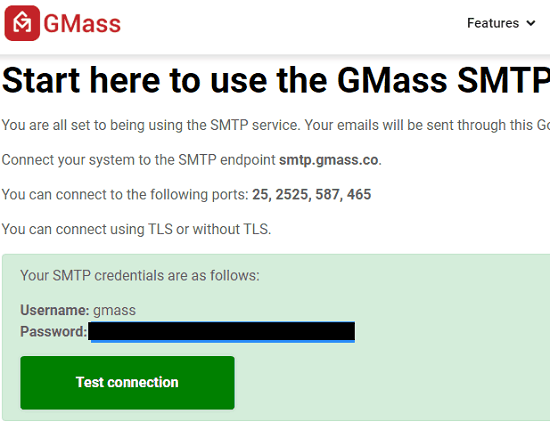Click the gmass username value
Image resolution: width=550 pixels, height=422 pixels.
[114, 310]
